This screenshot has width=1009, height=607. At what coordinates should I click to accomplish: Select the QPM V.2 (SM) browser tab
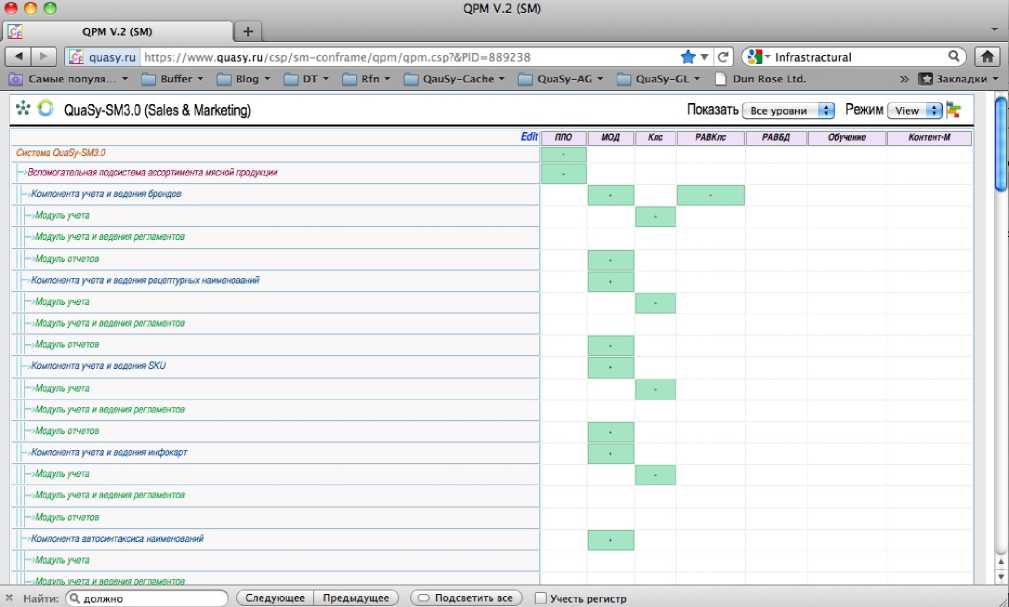(118, 32)
